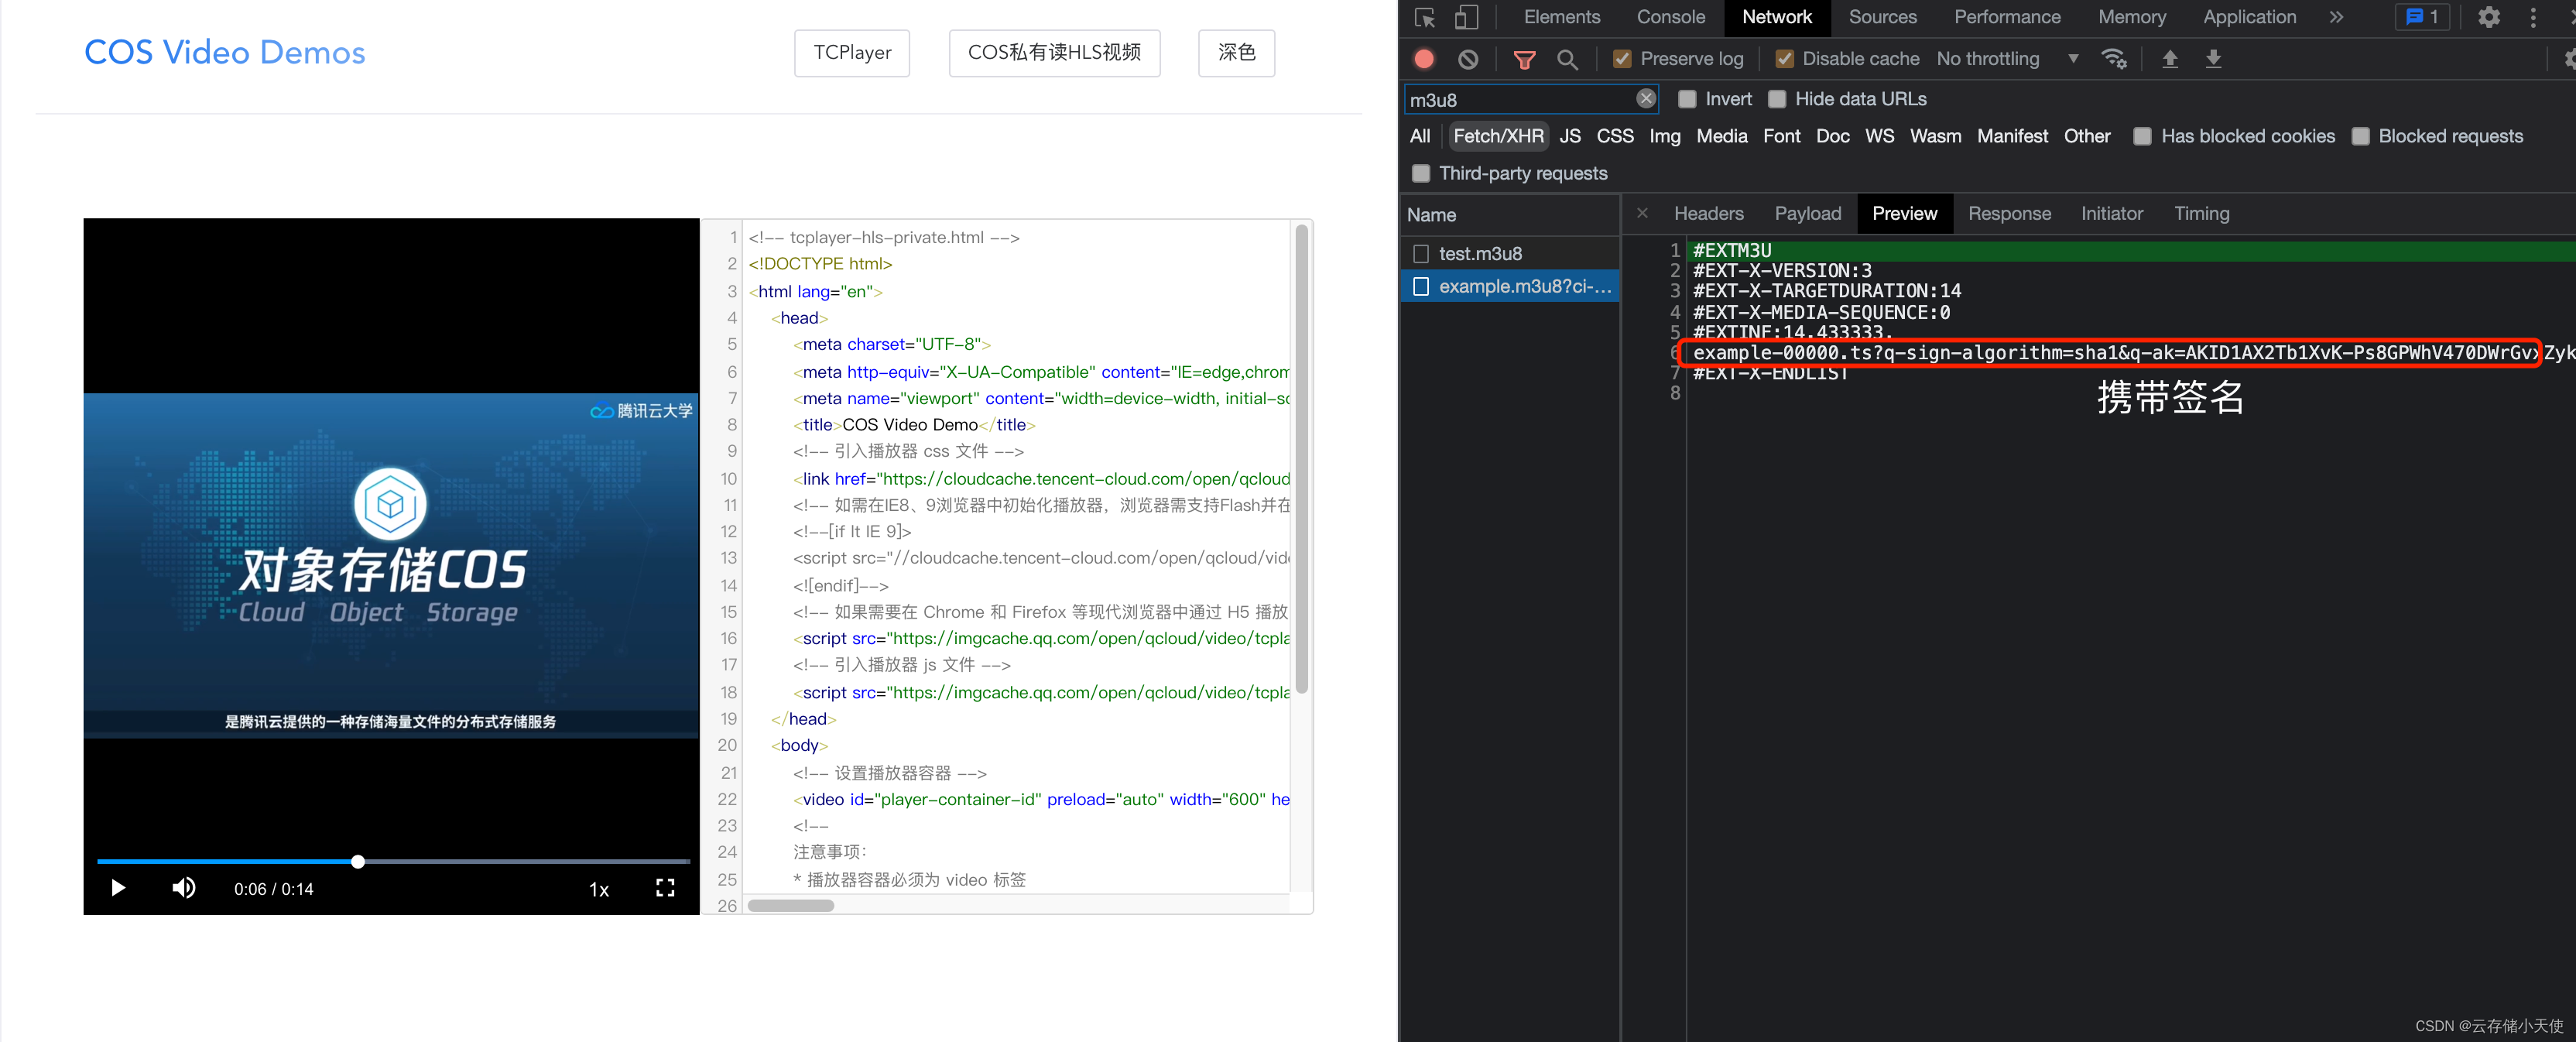Viewport: 2576px width, 1042px height.
Task: Select the inspect element tool
Action: [1424, 17]
